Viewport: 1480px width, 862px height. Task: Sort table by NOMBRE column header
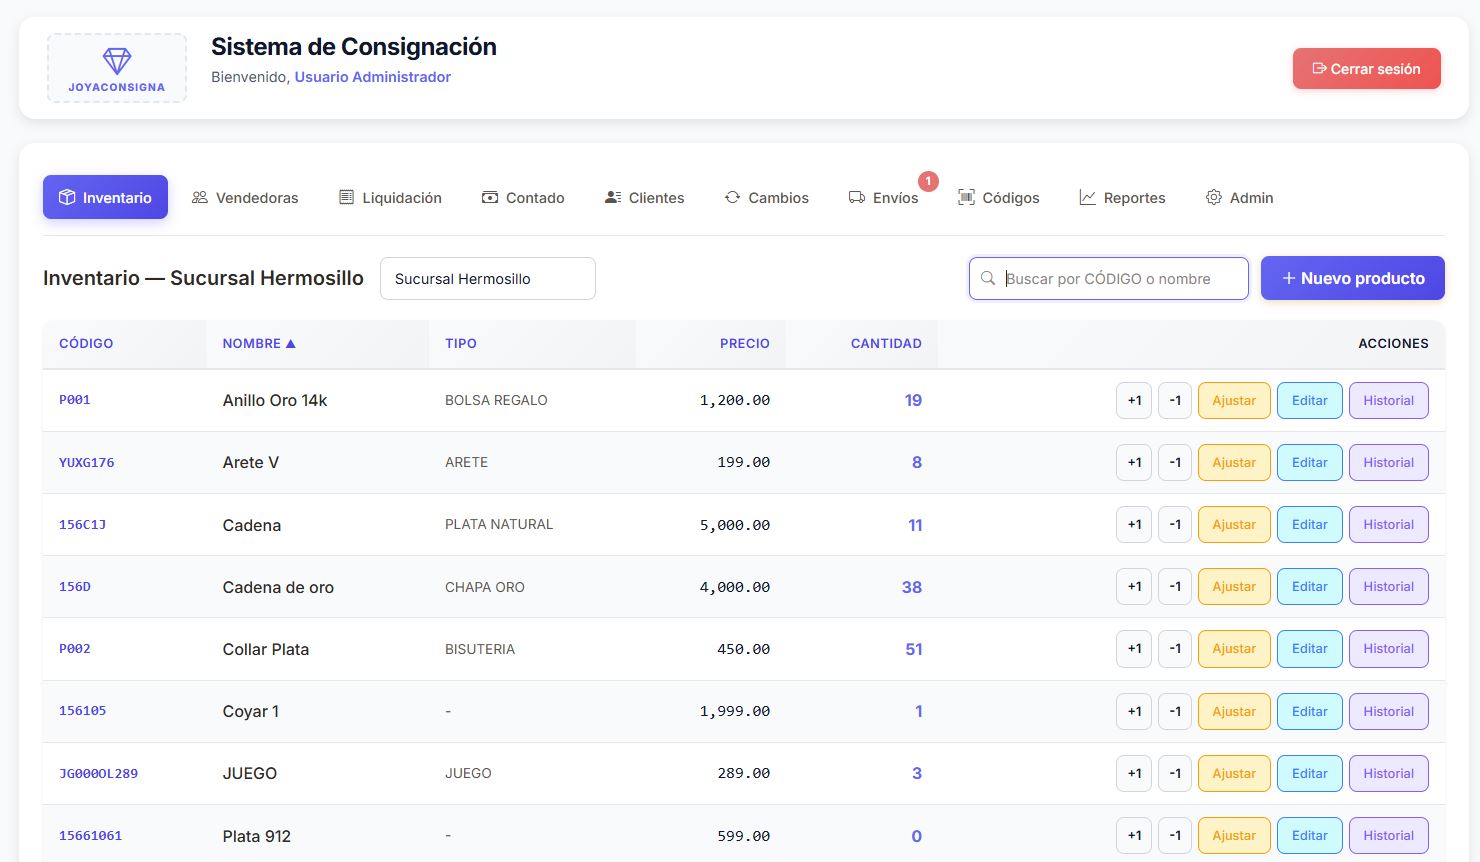[x=259, y=343]
